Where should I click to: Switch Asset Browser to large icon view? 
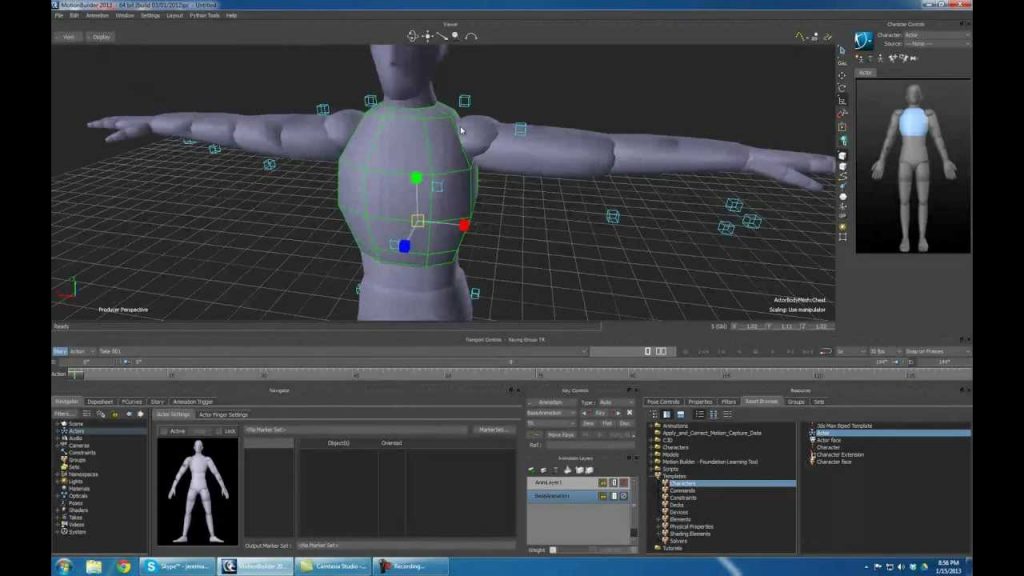[666, 414]
